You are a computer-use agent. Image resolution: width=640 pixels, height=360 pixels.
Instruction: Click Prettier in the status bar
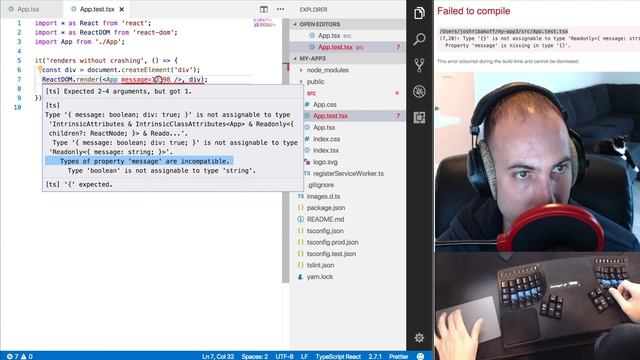pos(398,356)
